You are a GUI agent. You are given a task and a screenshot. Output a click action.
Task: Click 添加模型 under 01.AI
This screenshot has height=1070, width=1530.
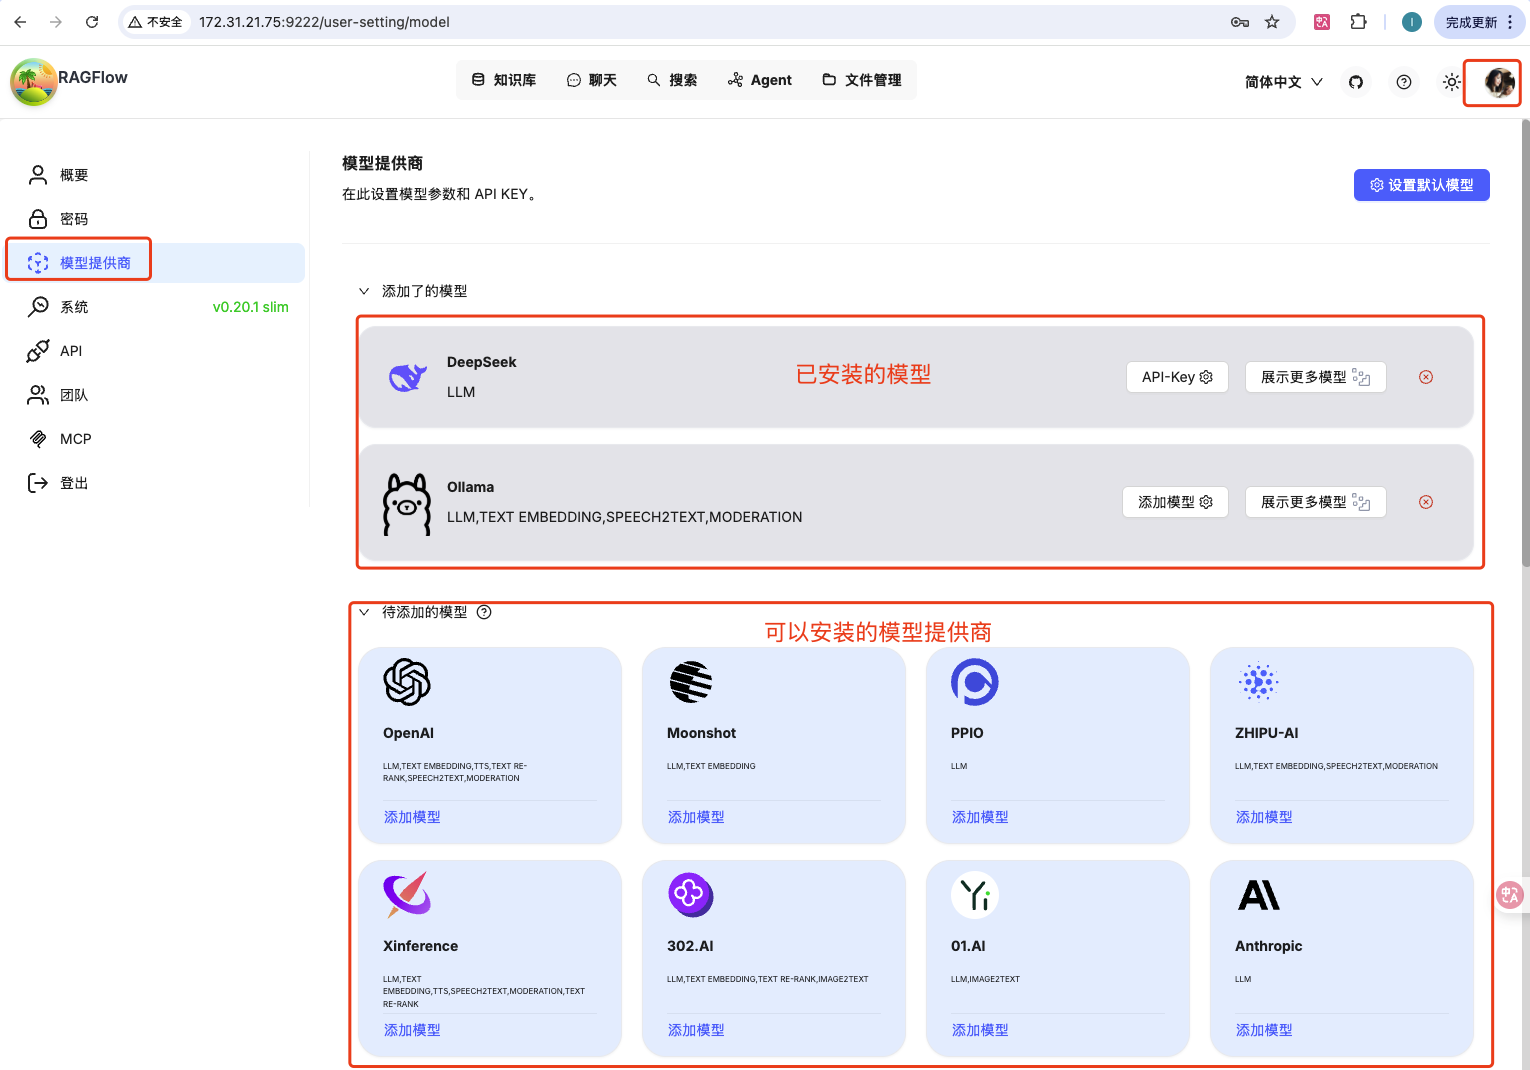pos(980,1030)
